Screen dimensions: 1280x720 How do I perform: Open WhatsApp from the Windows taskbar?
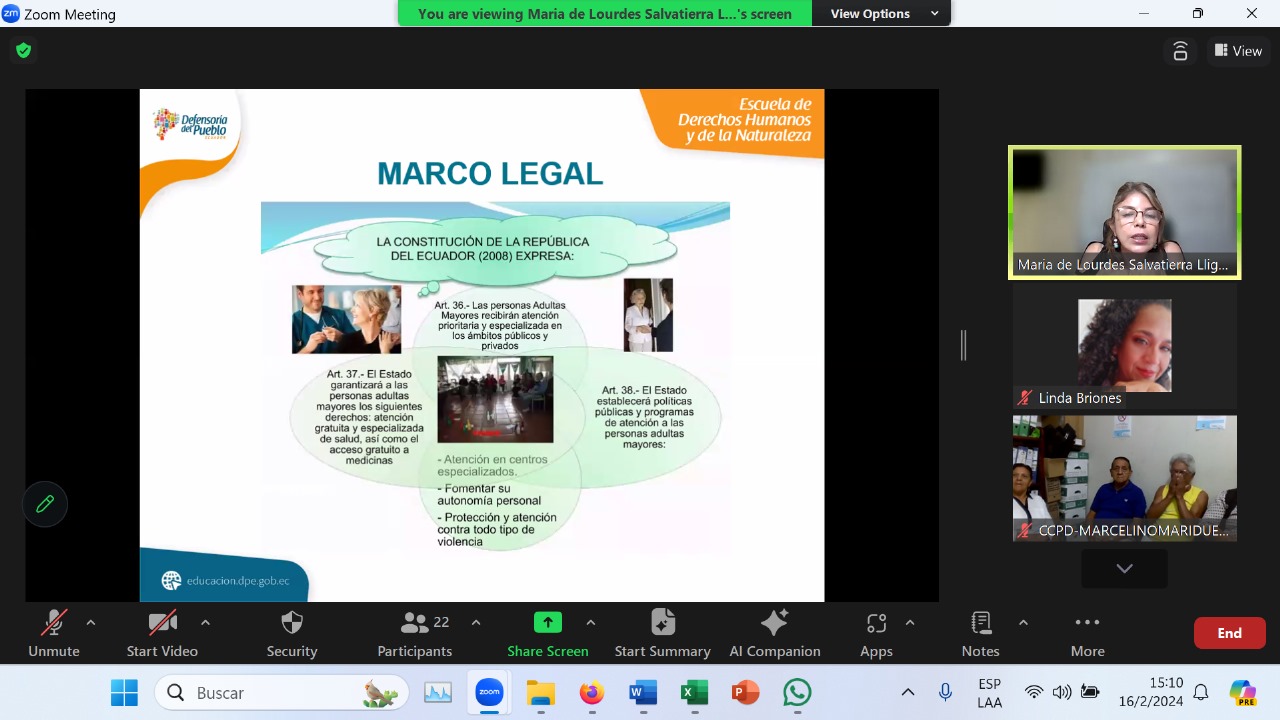click(797, 692)
